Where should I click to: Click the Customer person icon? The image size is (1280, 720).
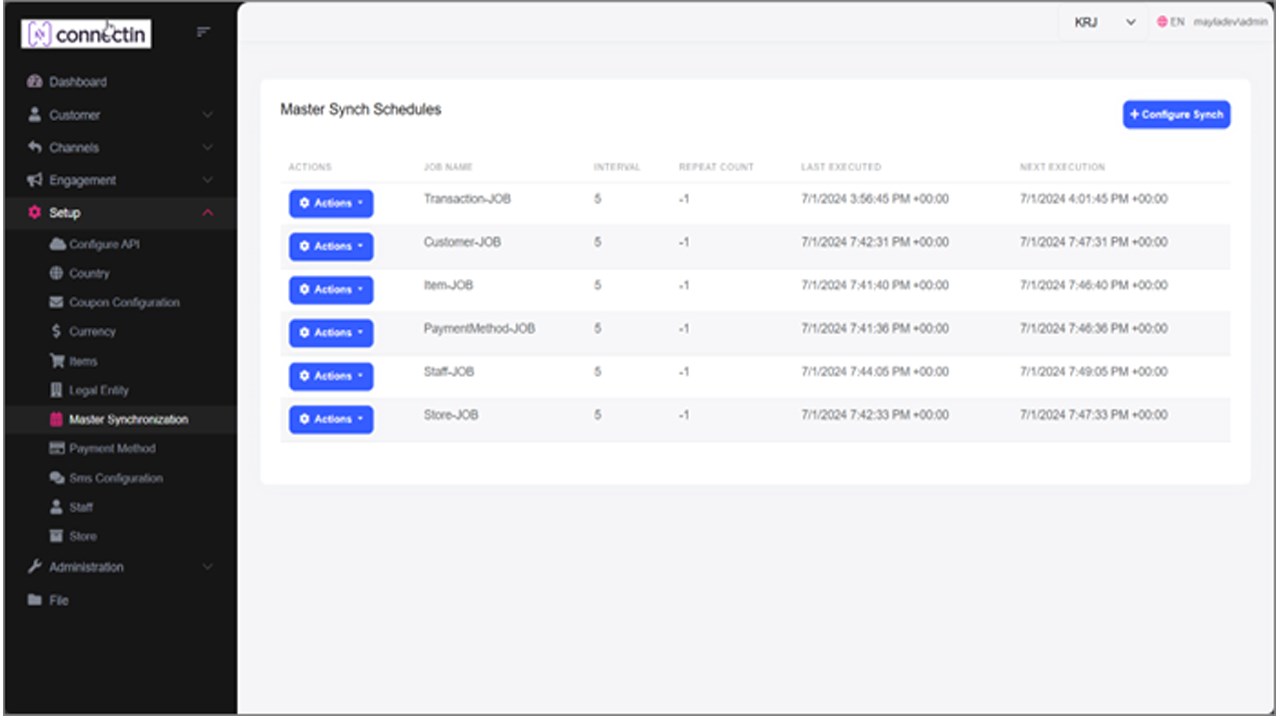[x=35, y=115]
